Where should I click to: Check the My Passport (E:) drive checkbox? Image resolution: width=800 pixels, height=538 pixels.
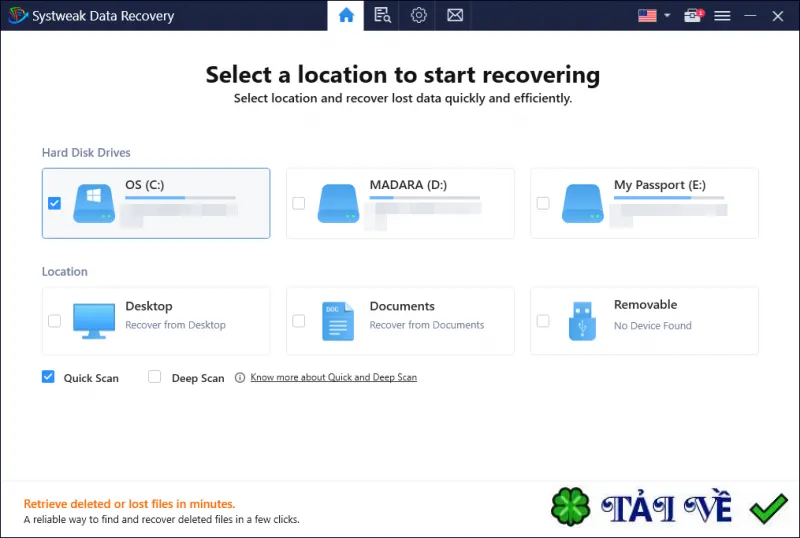click(x=543, y=203)
